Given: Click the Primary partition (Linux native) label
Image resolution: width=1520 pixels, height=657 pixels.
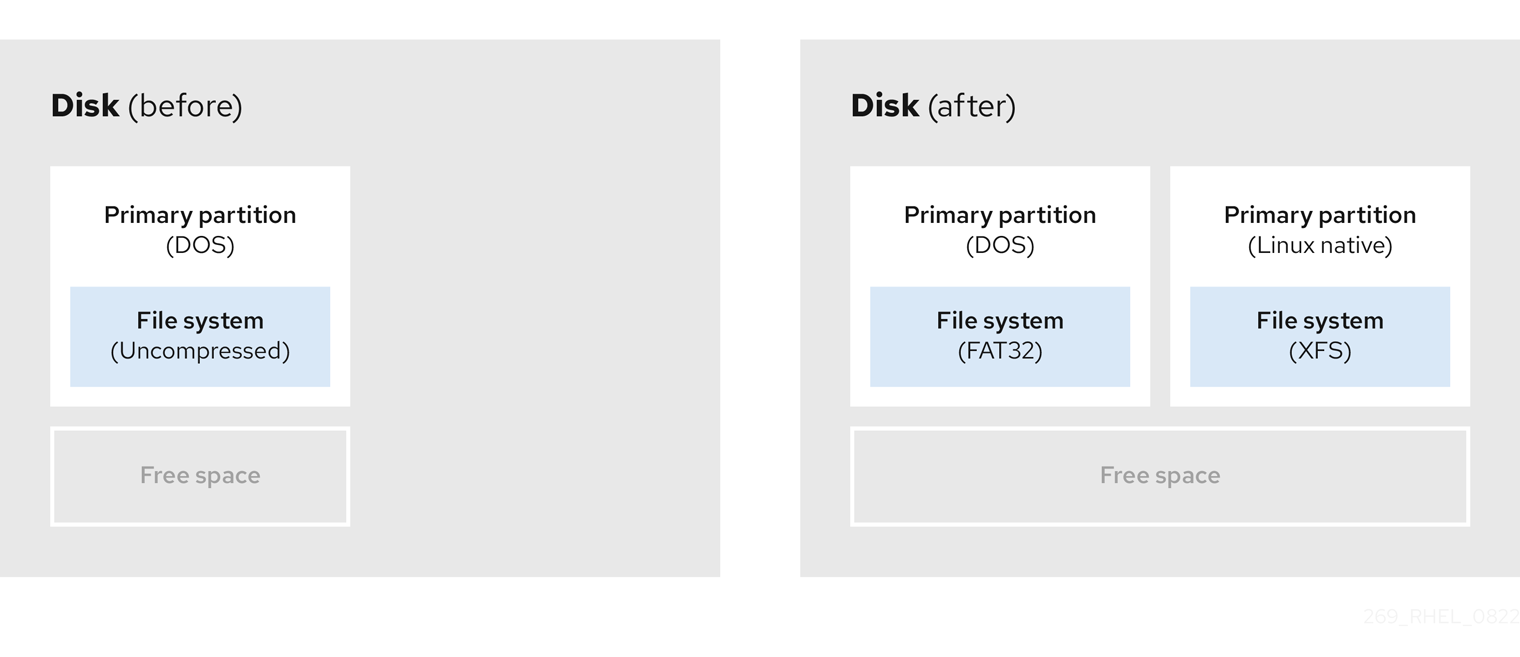Looking at the screenshot, I should [x=1320, y=230].
